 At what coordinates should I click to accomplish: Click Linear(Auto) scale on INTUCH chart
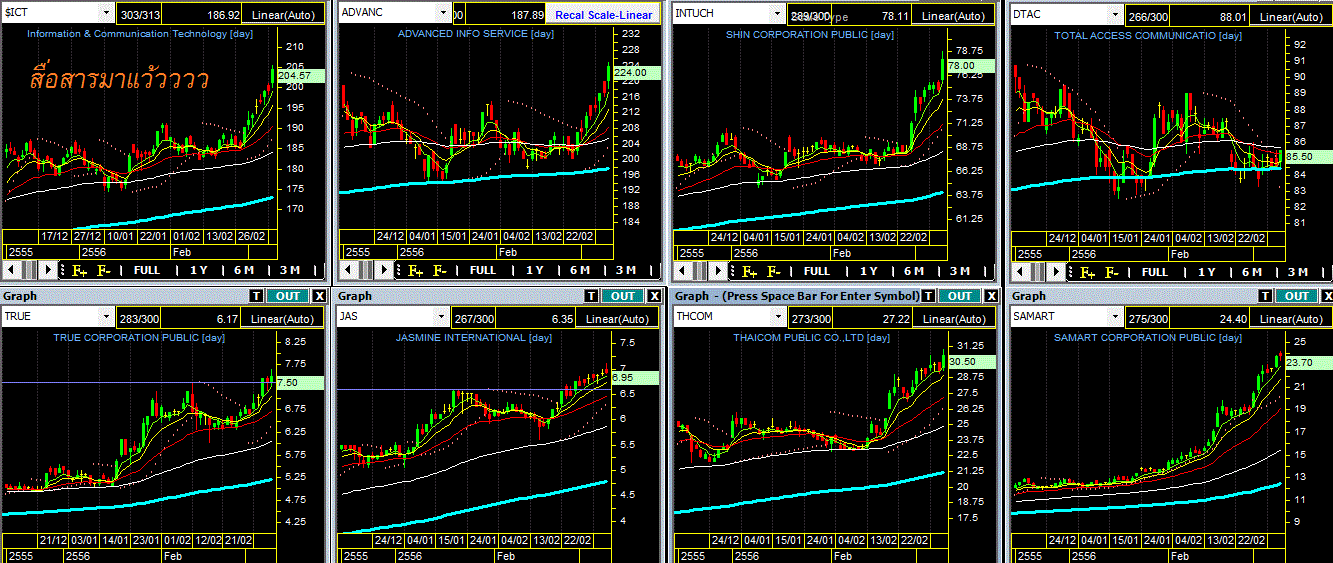click(x=955, y=15)
